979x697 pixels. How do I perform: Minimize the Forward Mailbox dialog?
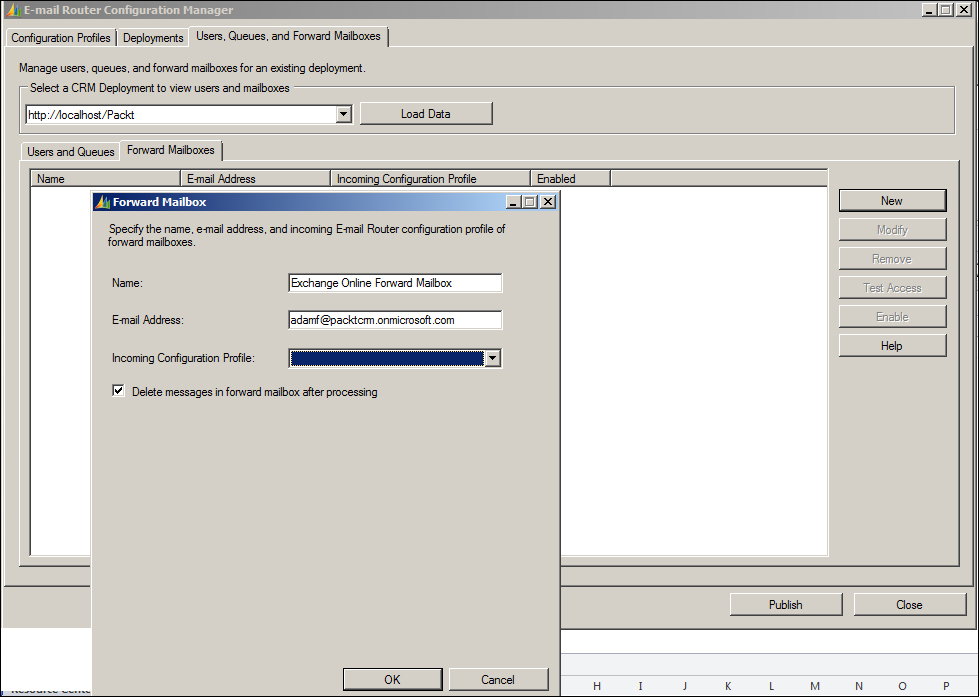coord(513,202)
